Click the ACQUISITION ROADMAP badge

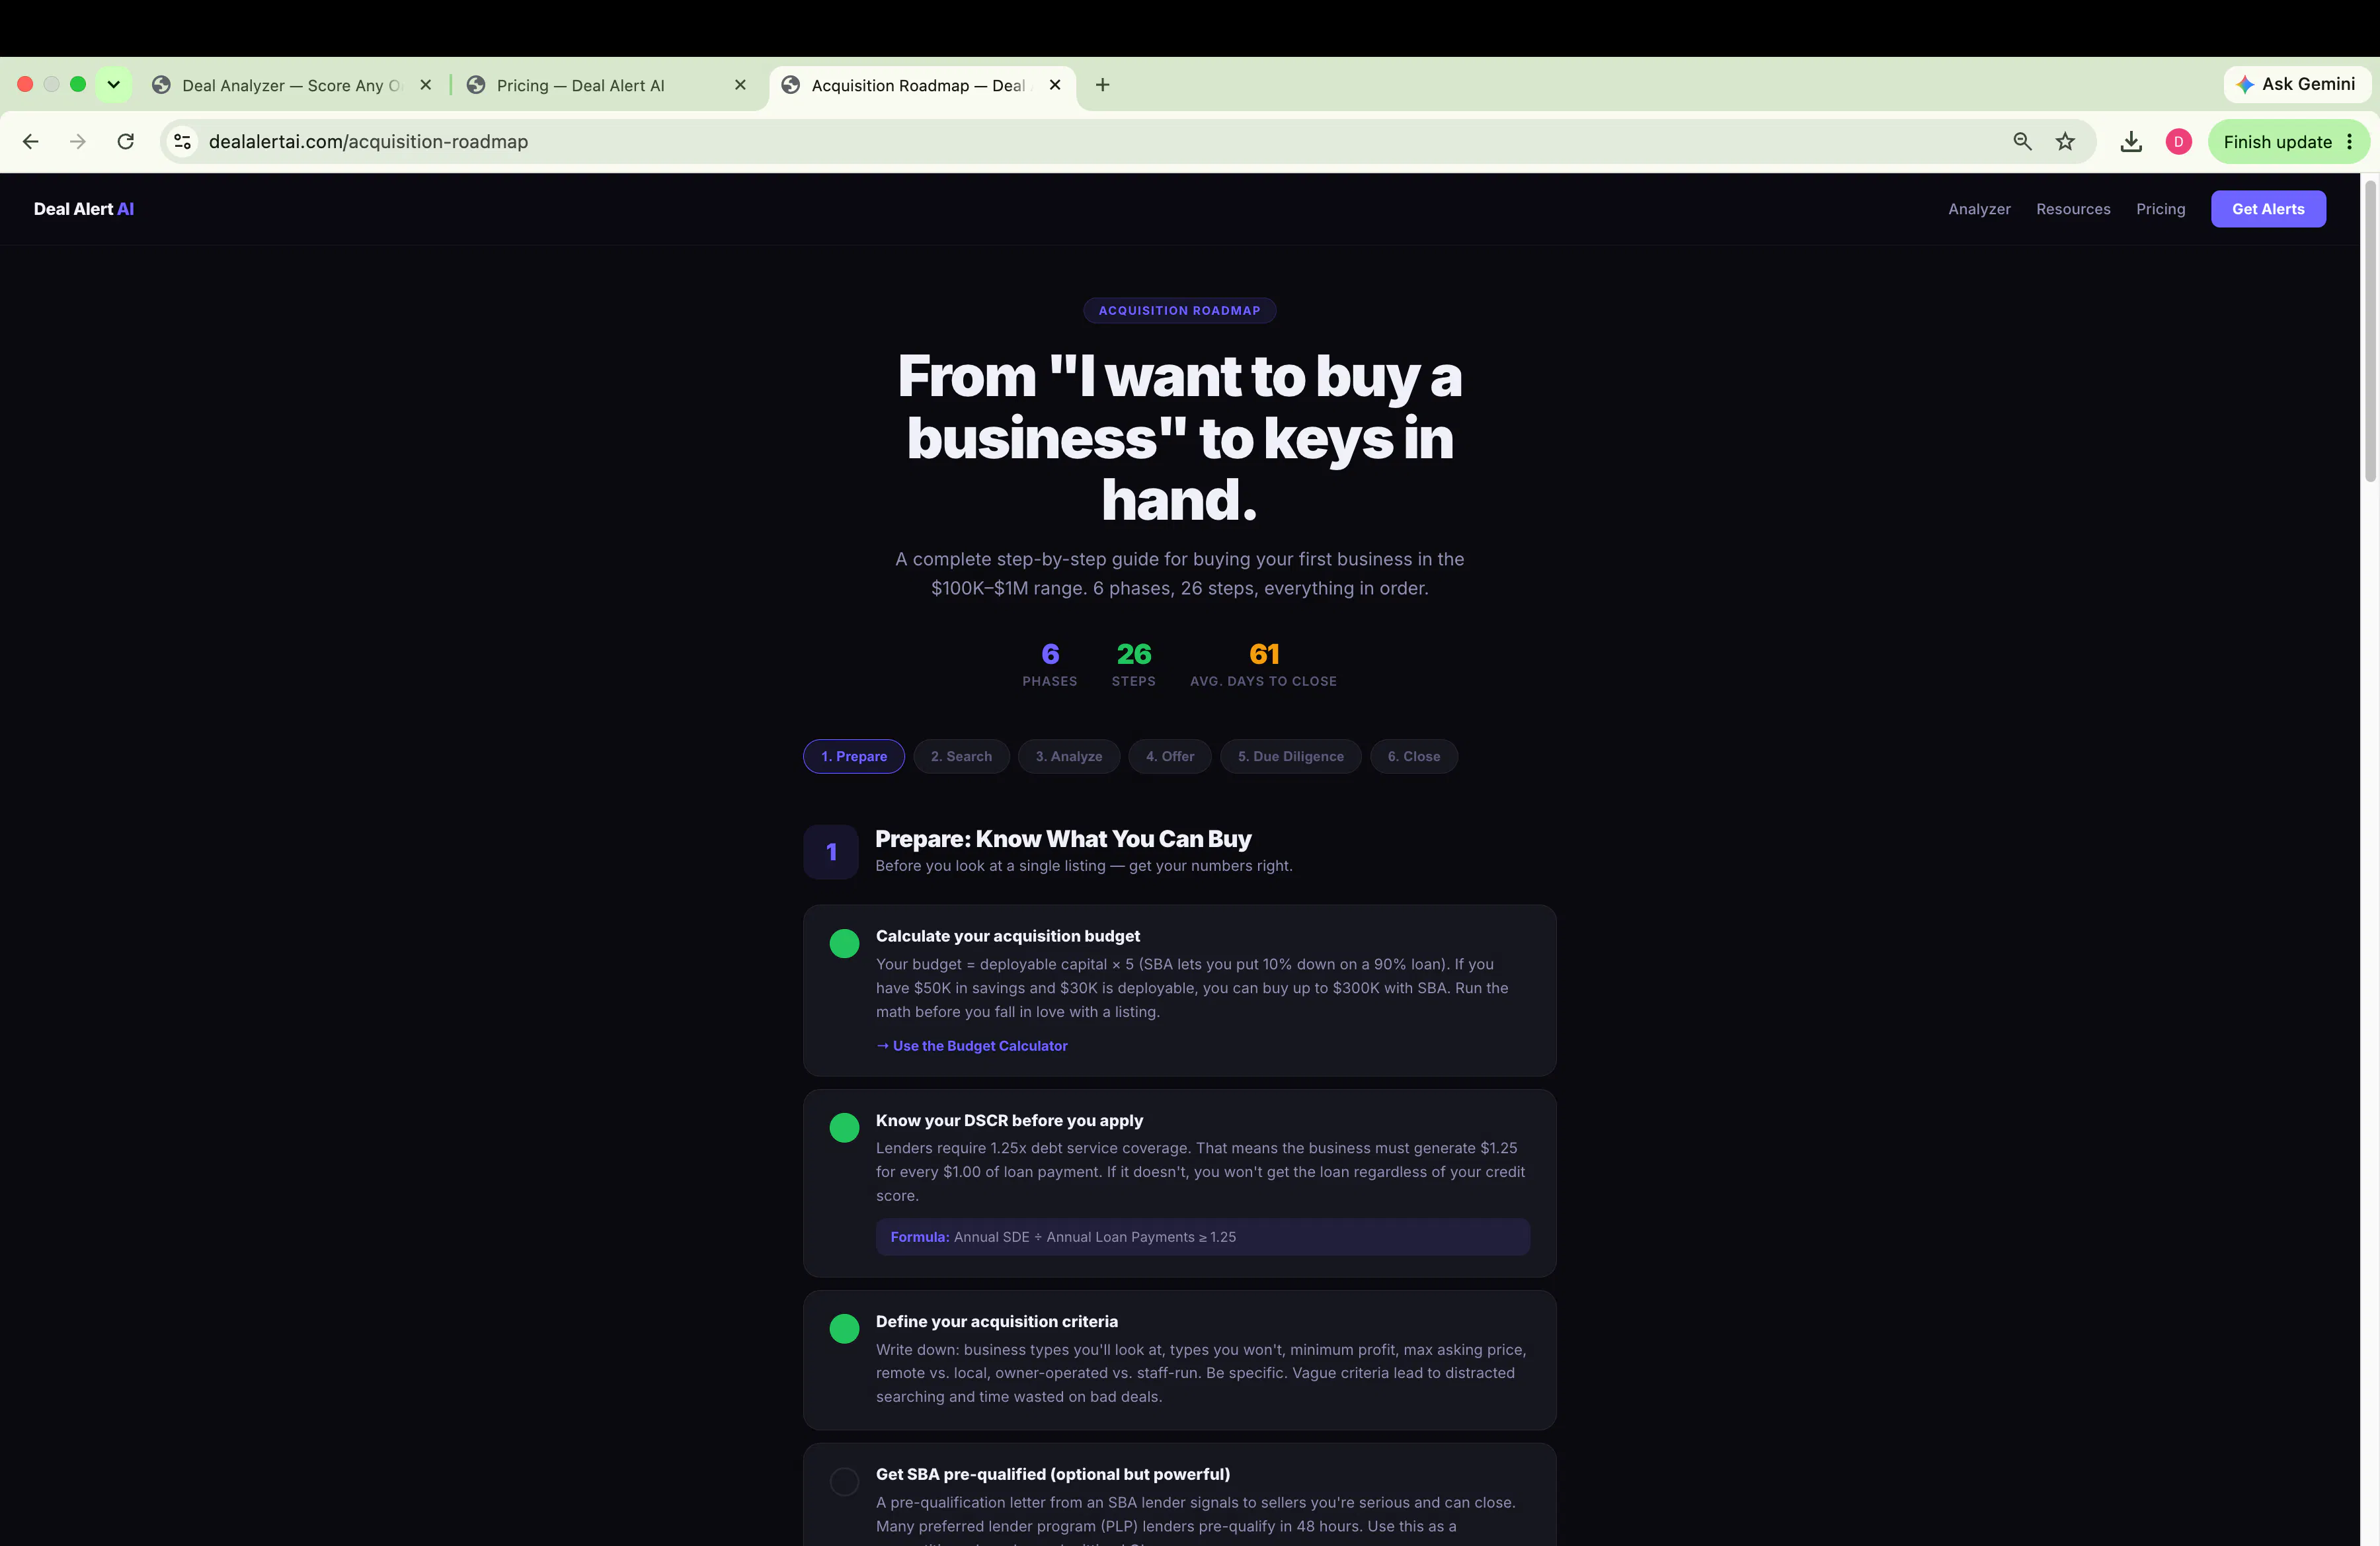point(1180,311)
